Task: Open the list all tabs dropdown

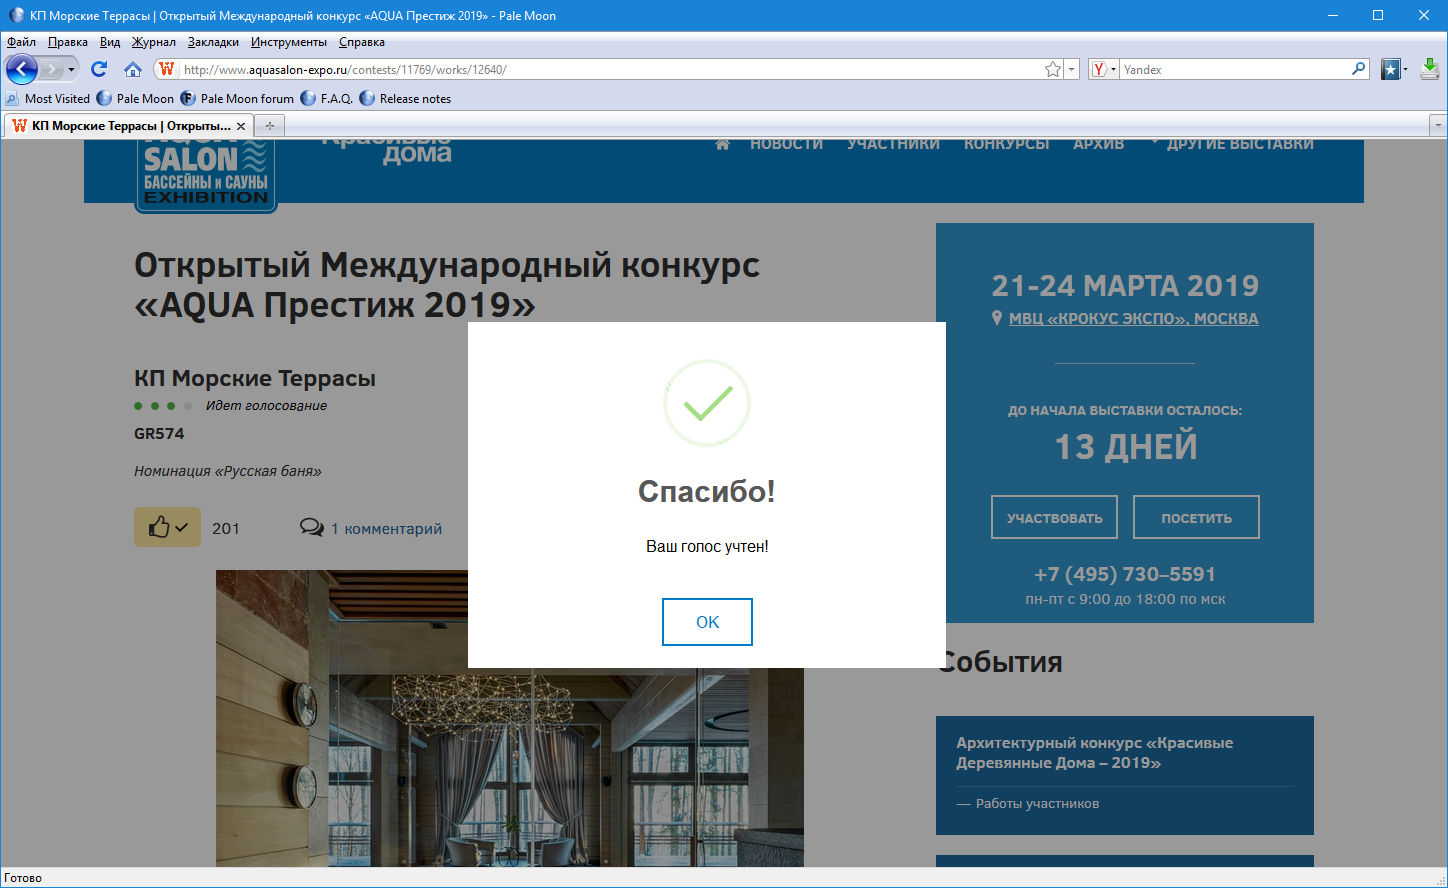Action: tap(1438, 126)
